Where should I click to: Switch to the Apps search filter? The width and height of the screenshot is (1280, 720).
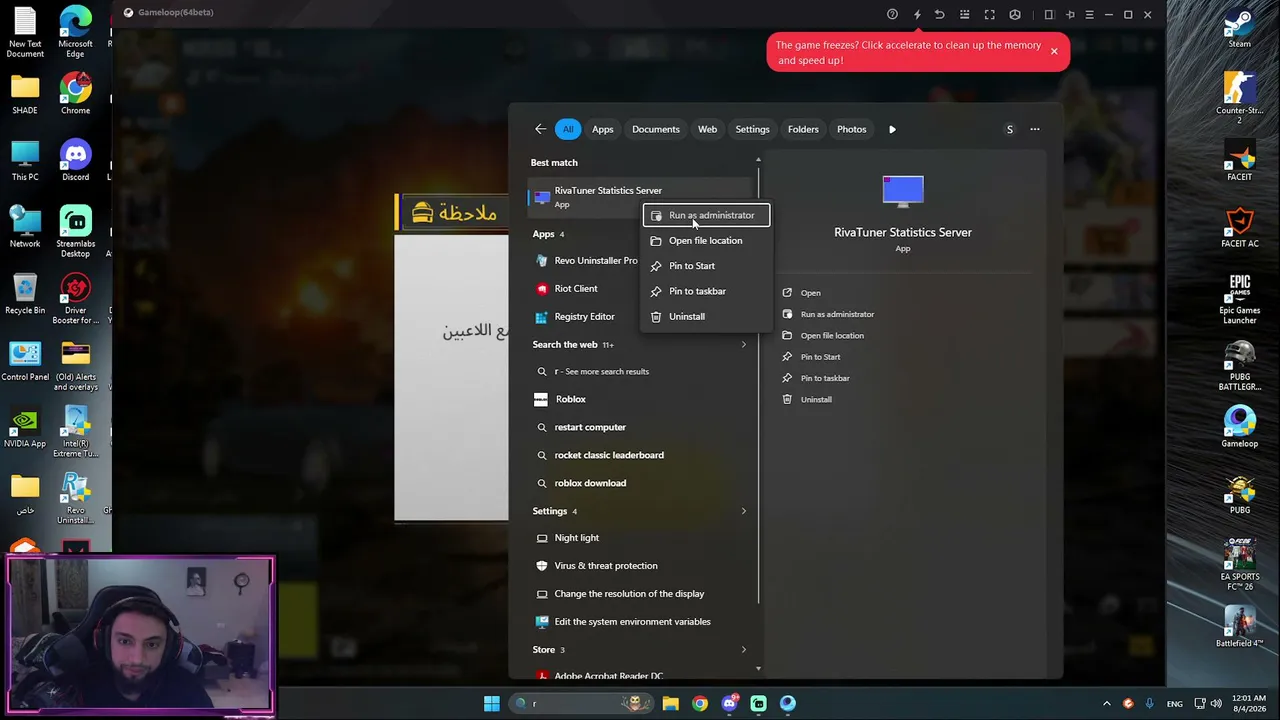[602, 129]
